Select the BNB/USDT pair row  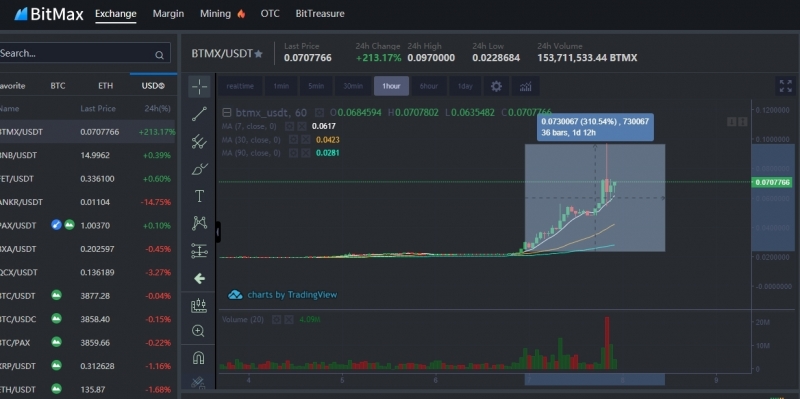pos(87,155)
